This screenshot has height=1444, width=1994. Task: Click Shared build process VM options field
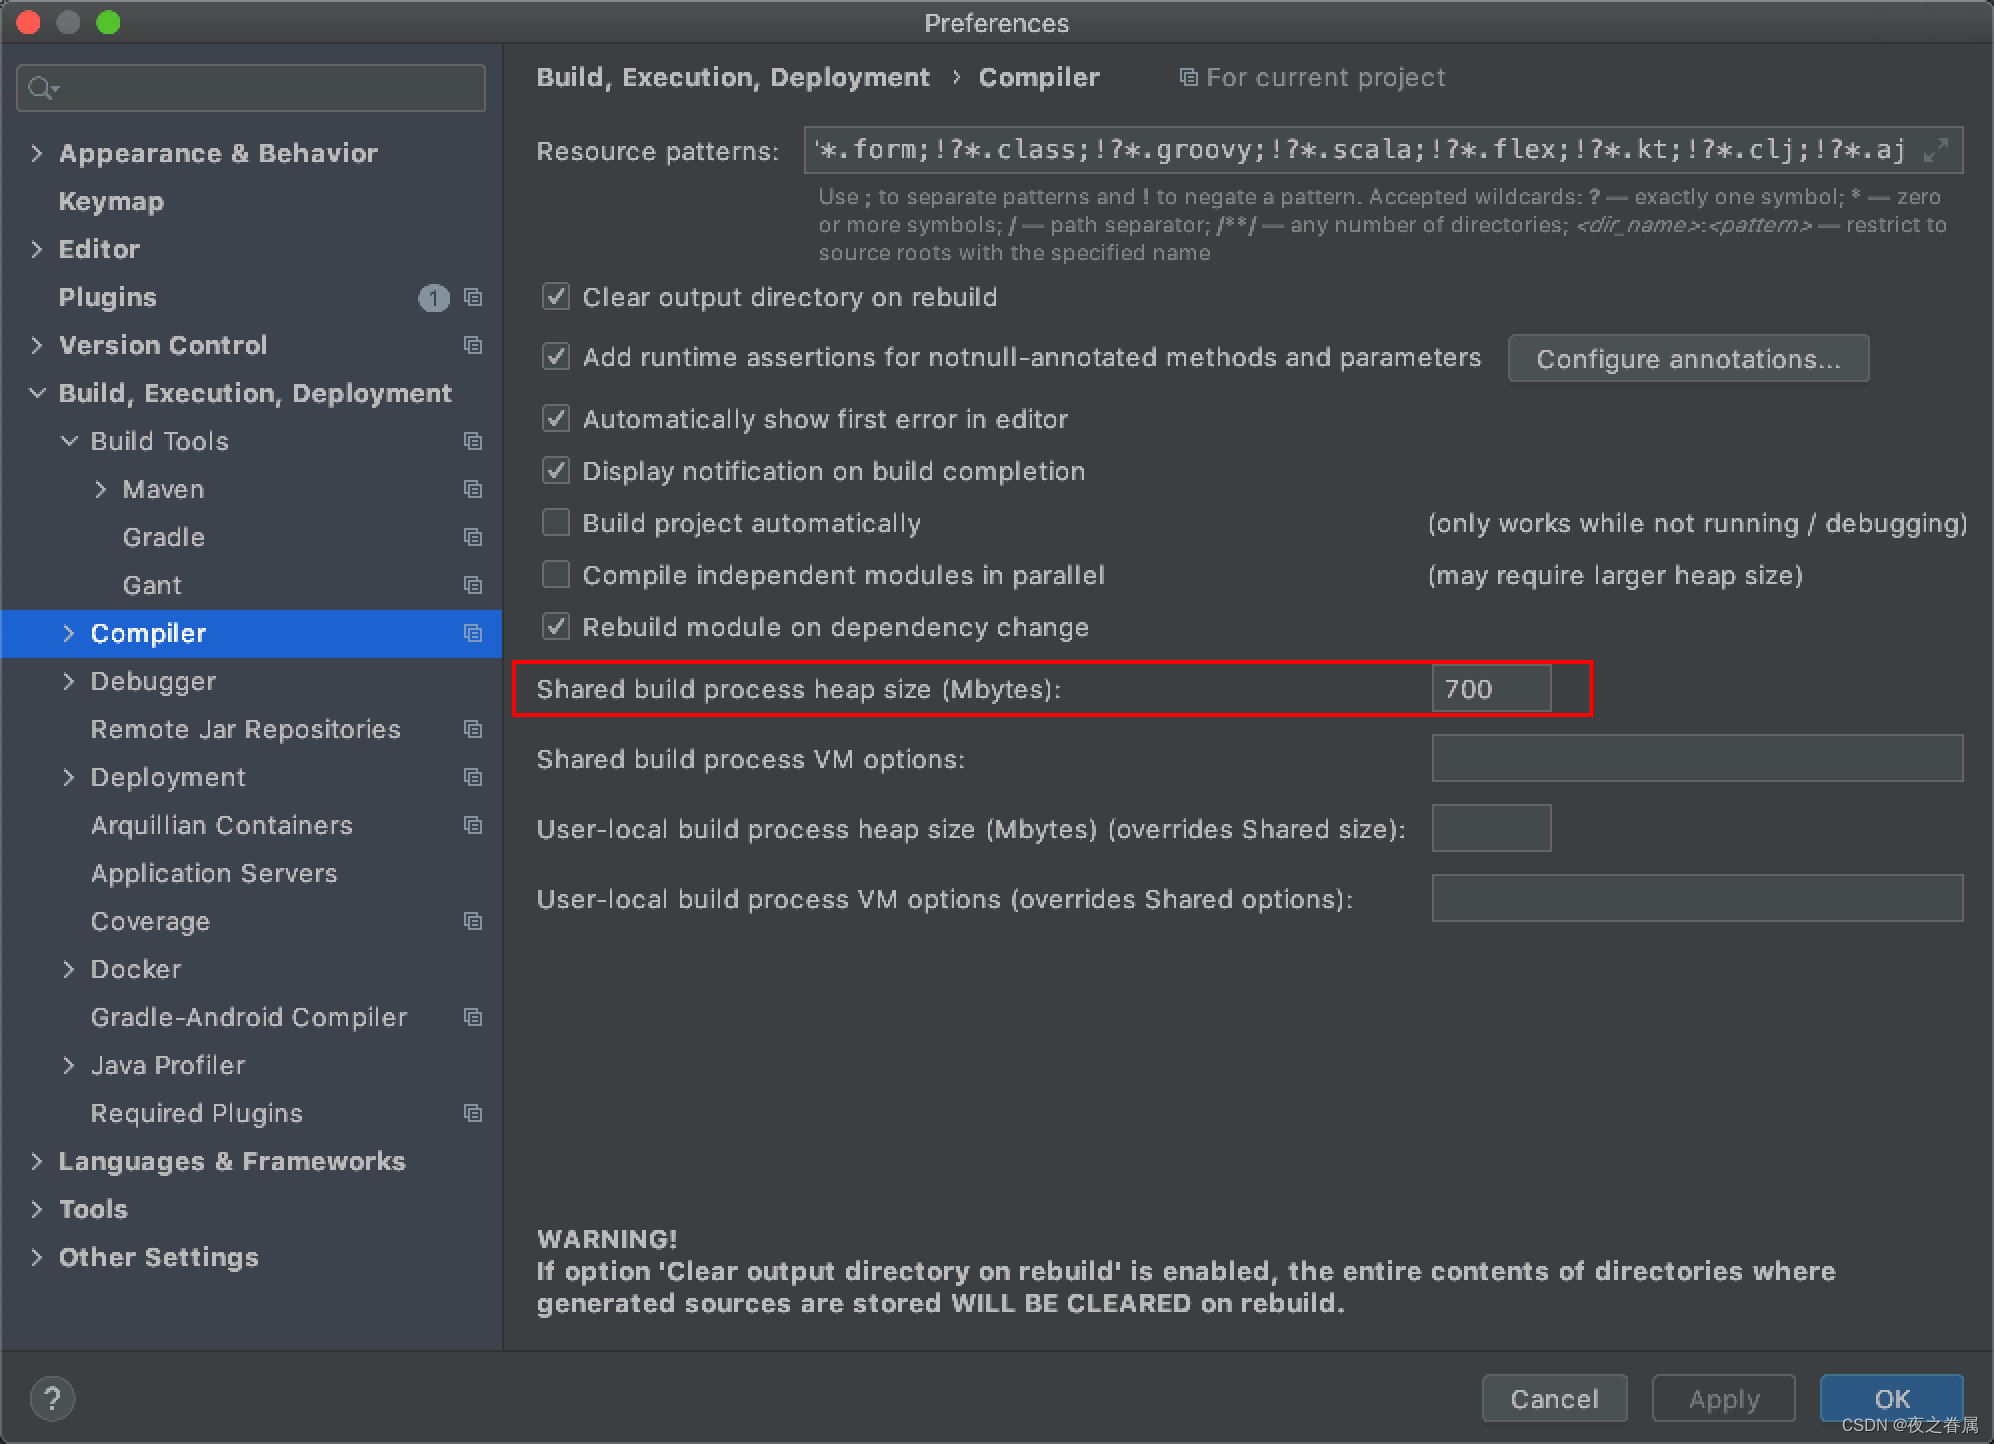(1697, 758)
